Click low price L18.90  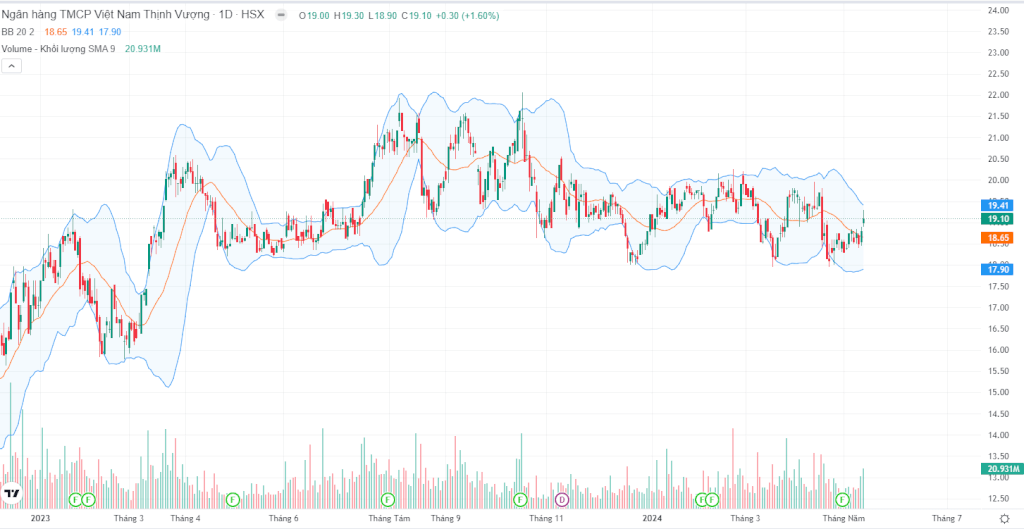382,15
